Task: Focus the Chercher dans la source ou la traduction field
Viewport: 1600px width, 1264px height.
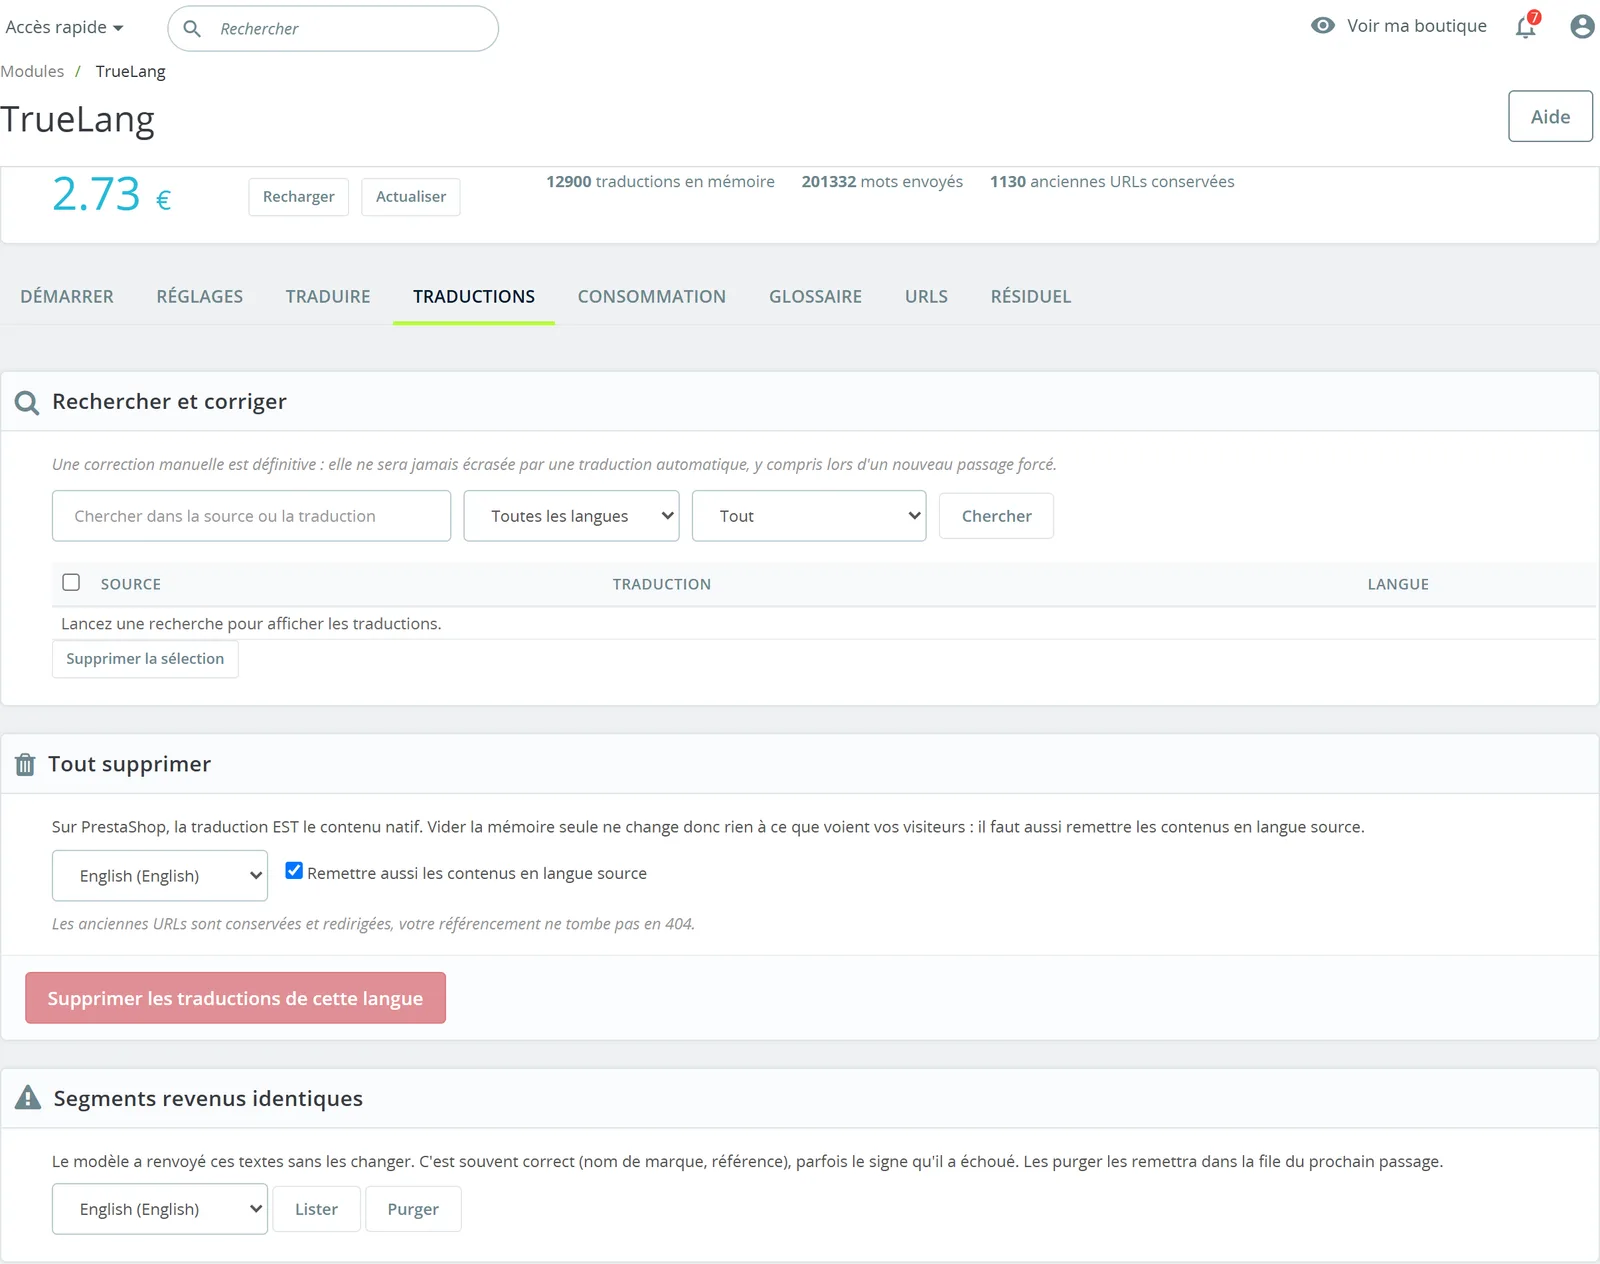Action: pos(251,516)
